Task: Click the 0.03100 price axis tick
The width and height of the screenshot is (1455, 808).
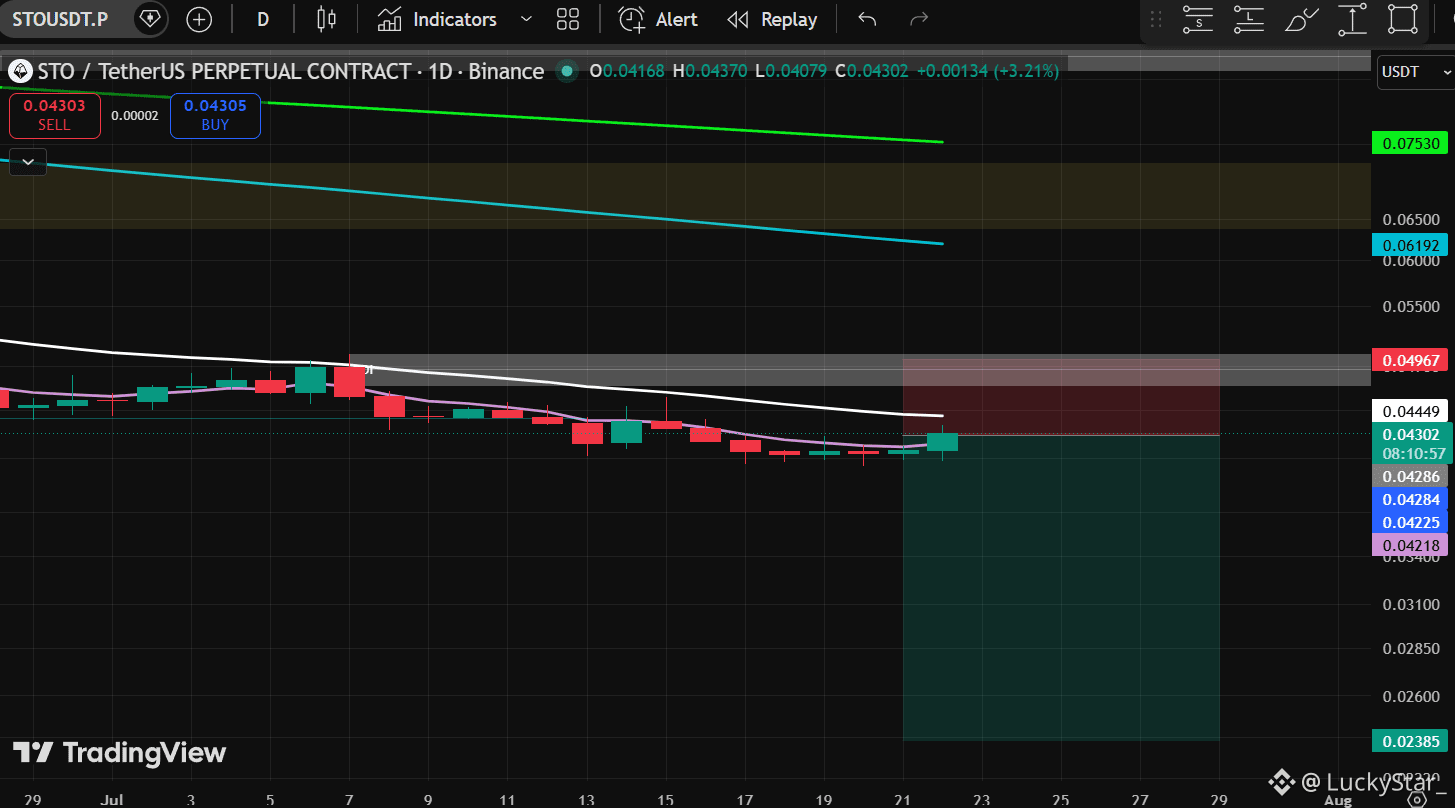Action: point(1411,604)
